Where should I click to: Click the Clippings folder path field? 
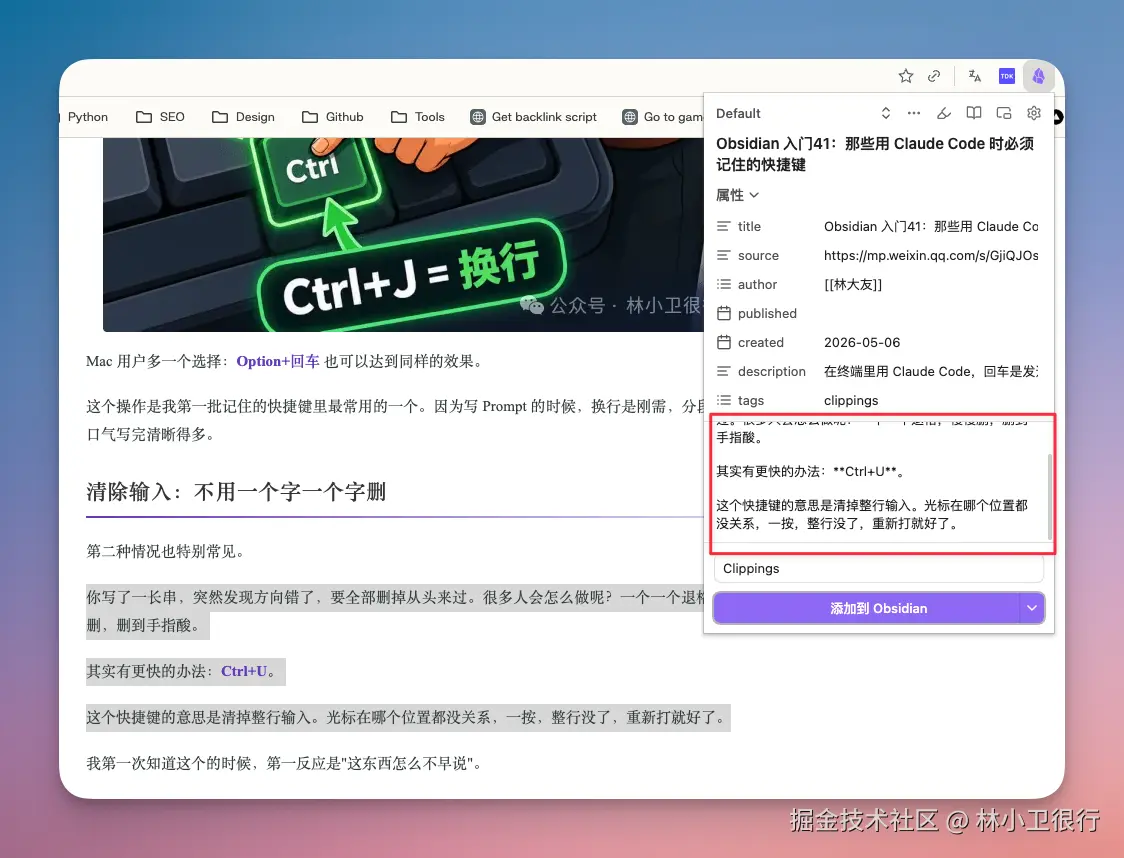click(879, 569)
